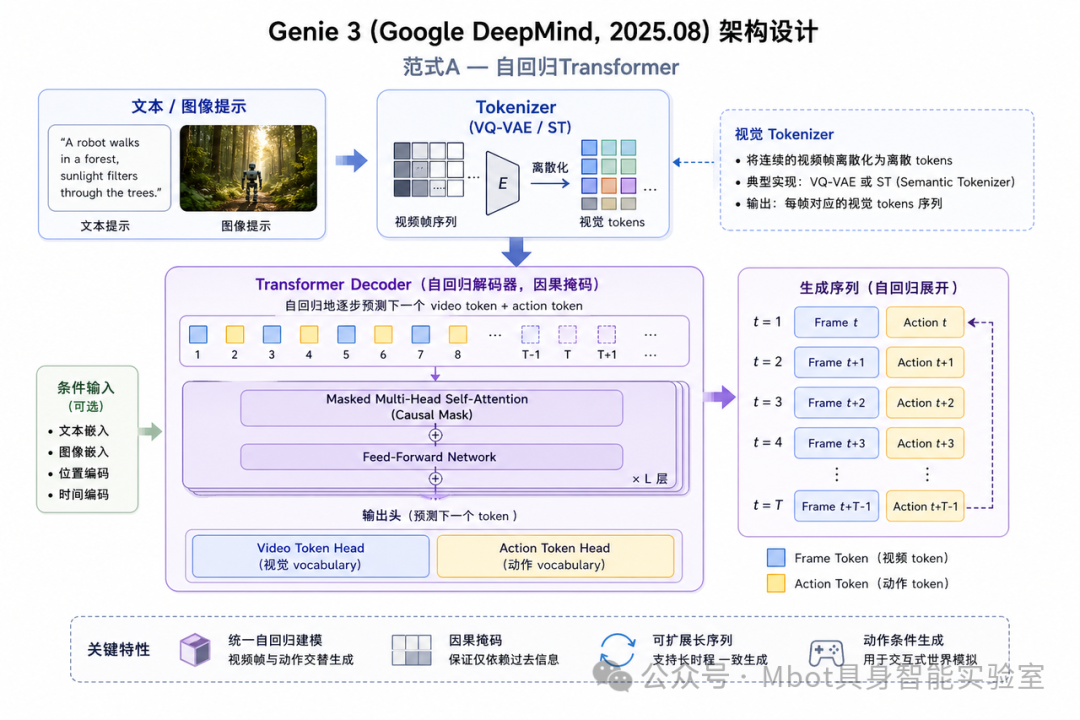Image resolution: width=1080 pixels, height=720 pixels.
Task: Click the blue Frame Token legend swatch
Action: (x=776, y=557)
